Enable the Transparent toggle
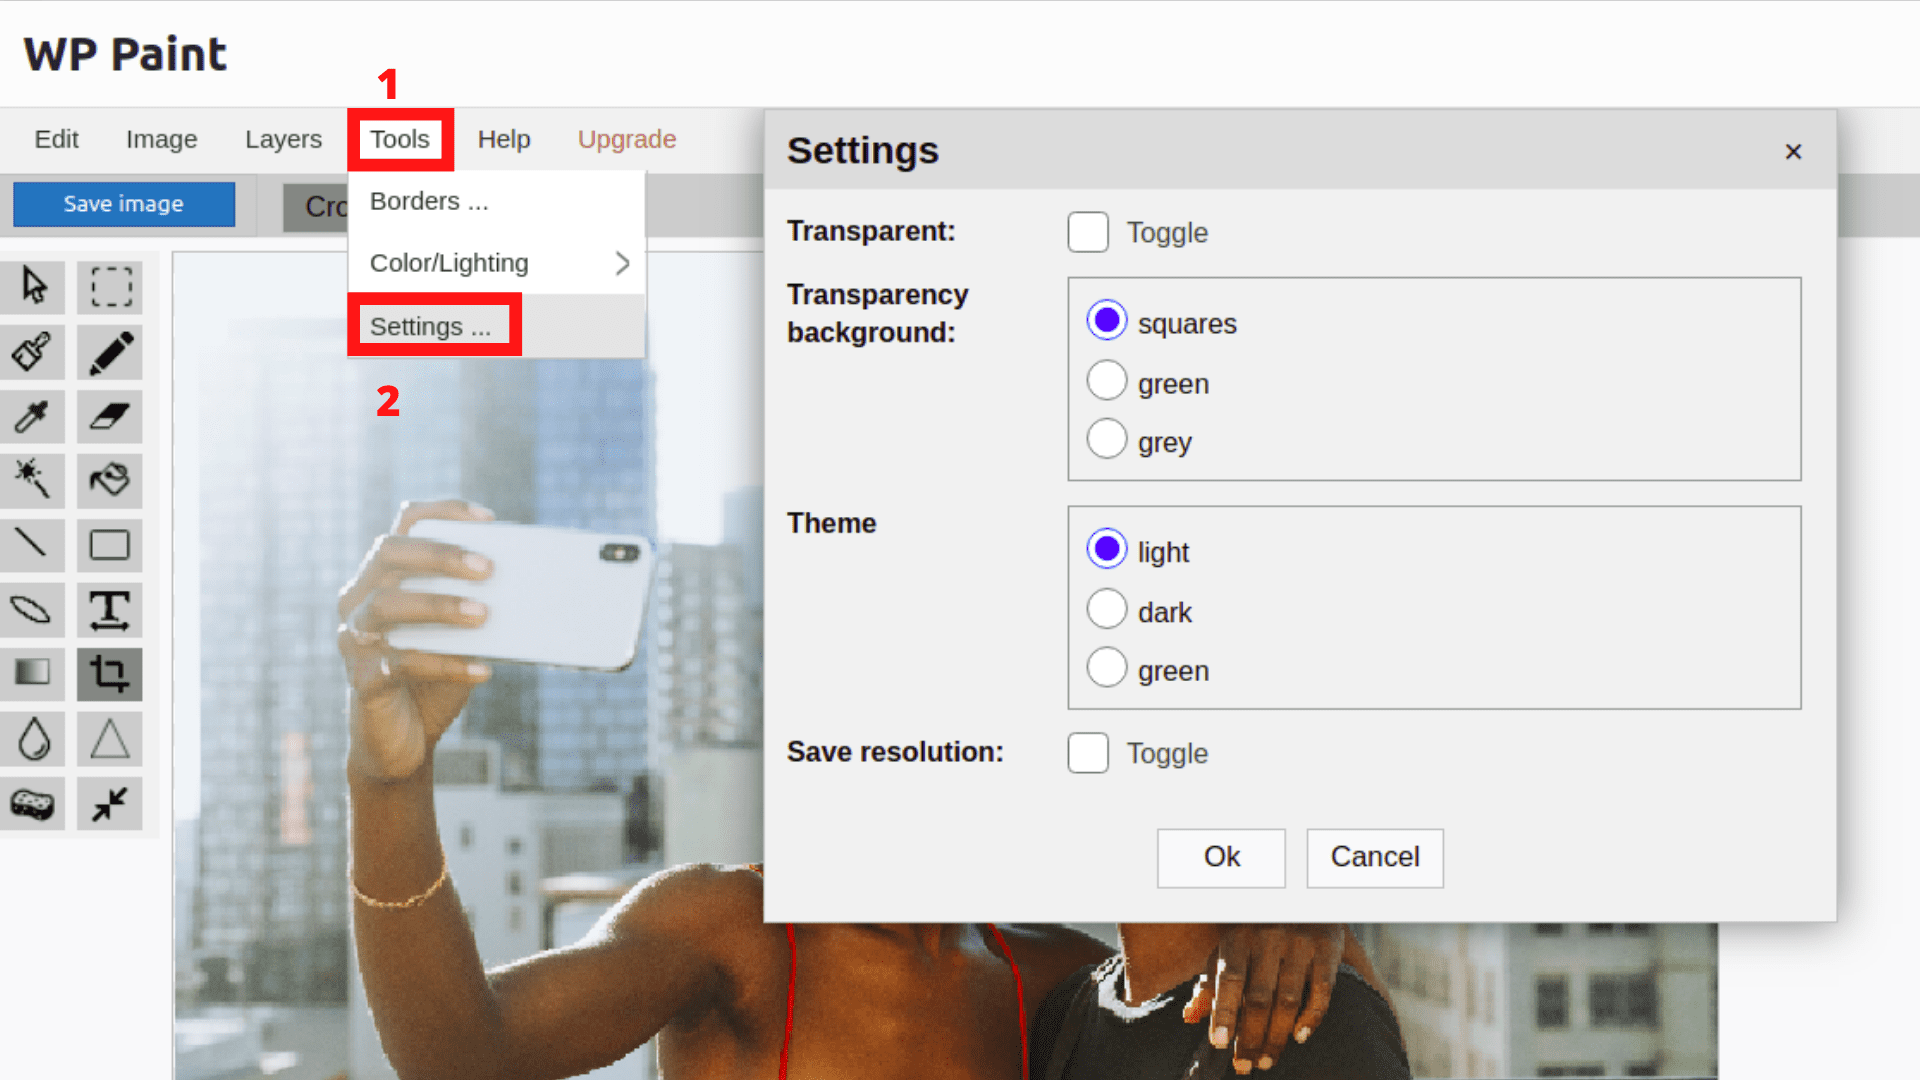Image resolution: width=1920 pixels, height=1080 pixels. (x=1087, y=231)
